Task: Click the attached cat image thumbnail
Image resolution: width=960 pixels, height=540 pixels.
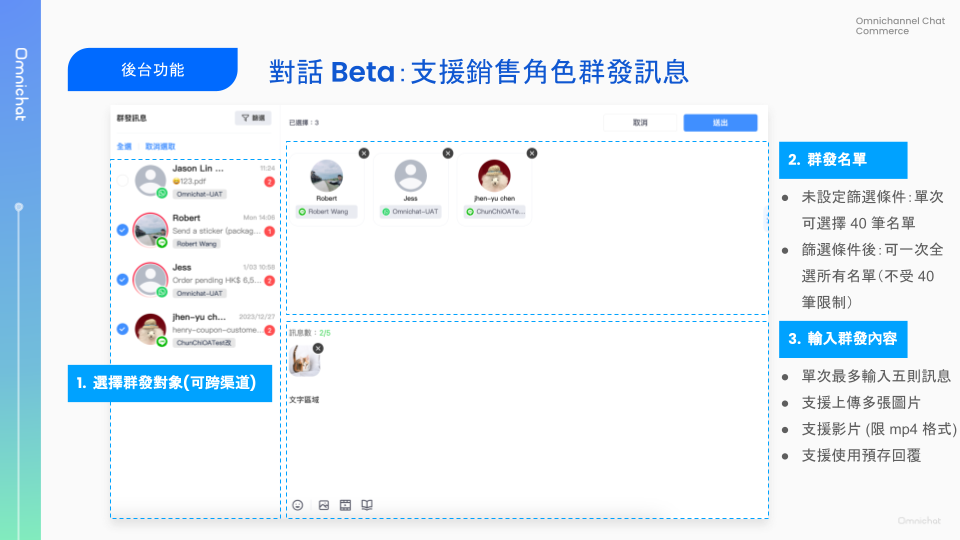Action: [304, 361]
